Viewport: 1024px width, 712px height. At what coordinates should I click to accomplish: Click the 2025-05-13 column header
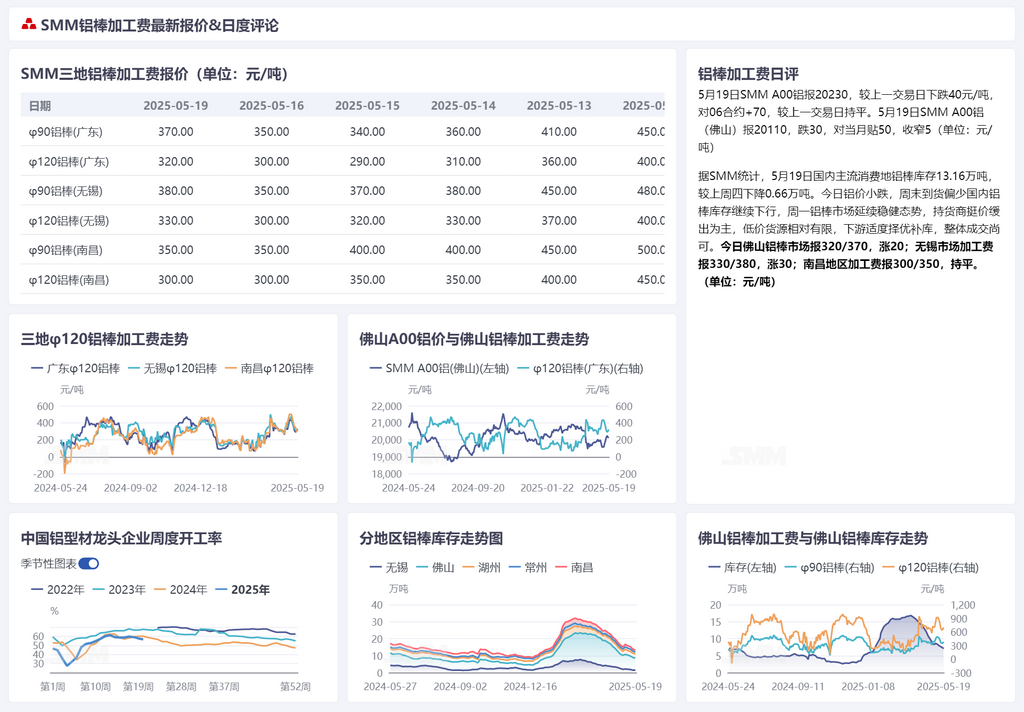click(x=559, y=106)
